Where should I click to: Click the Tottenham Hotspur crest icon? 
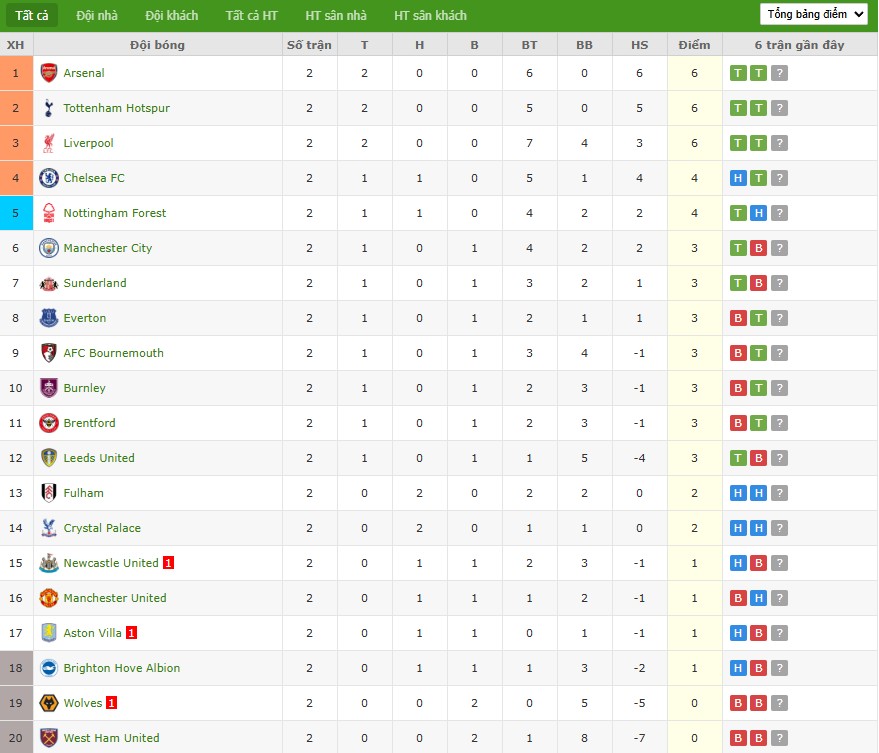(x=48, y=108)
